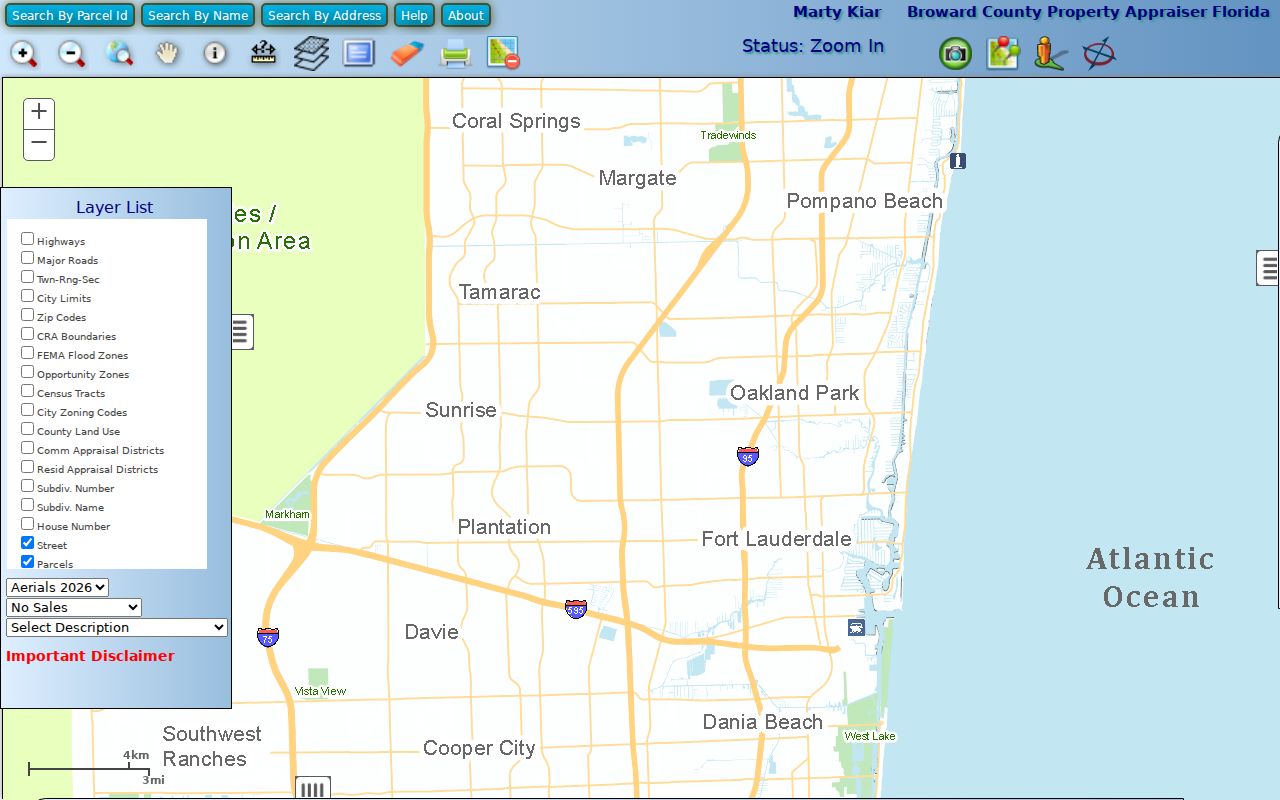Expand the Select Description dropdown

117,628
